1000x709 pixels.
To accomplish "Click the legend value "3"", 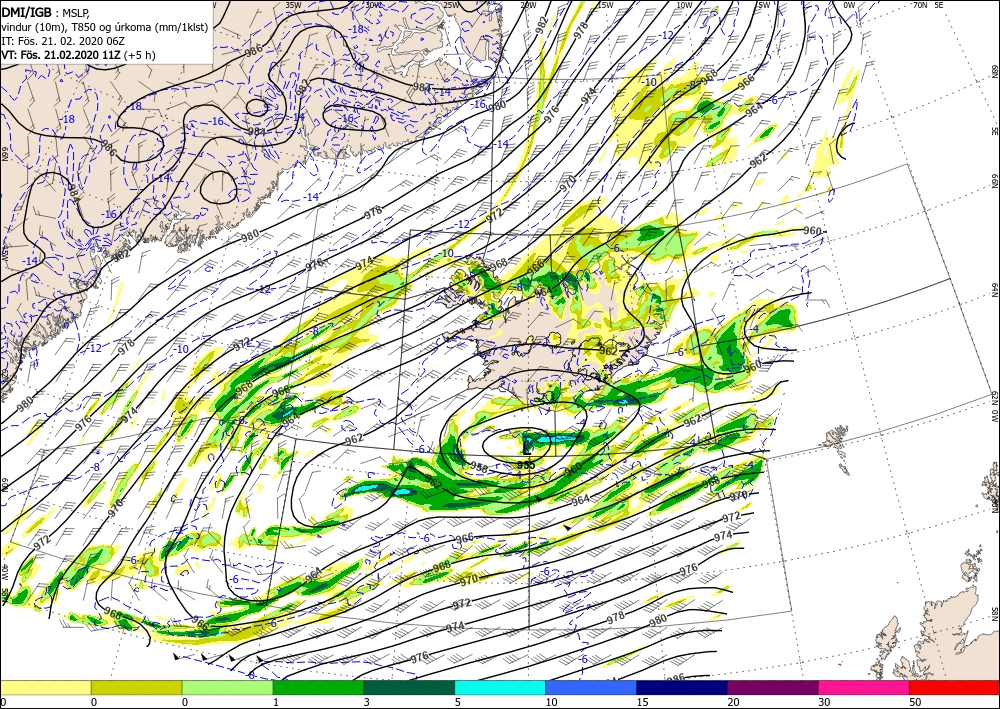I will pyautogui.click(x=367, y=702).
